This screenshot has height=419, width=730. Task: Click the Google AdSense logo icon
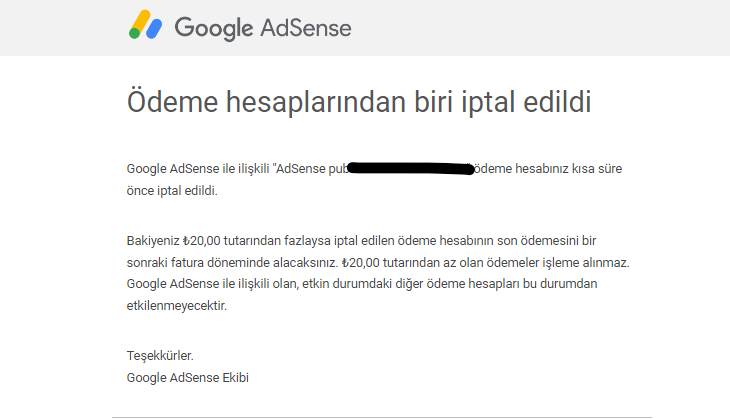[x=146, y=24]
